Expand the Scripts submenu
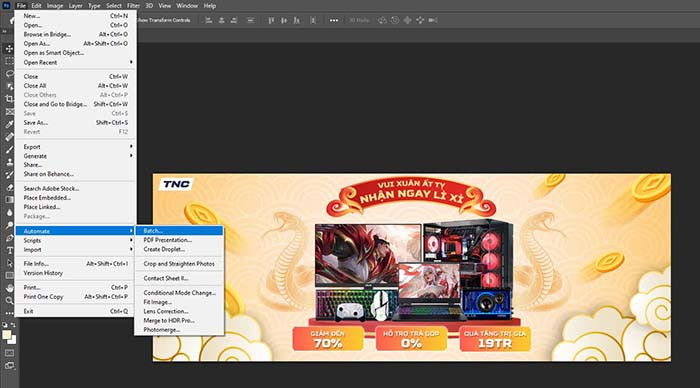 click(75, 240)
